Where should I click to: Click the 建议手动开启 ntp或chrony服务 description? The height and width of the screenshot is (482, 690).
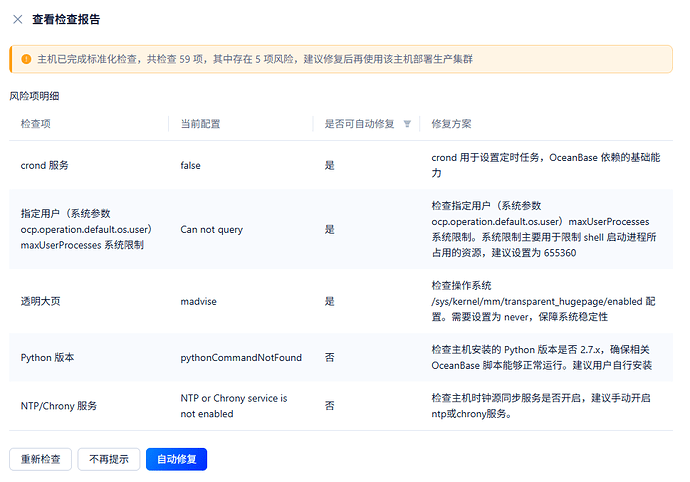pos(541,406)
